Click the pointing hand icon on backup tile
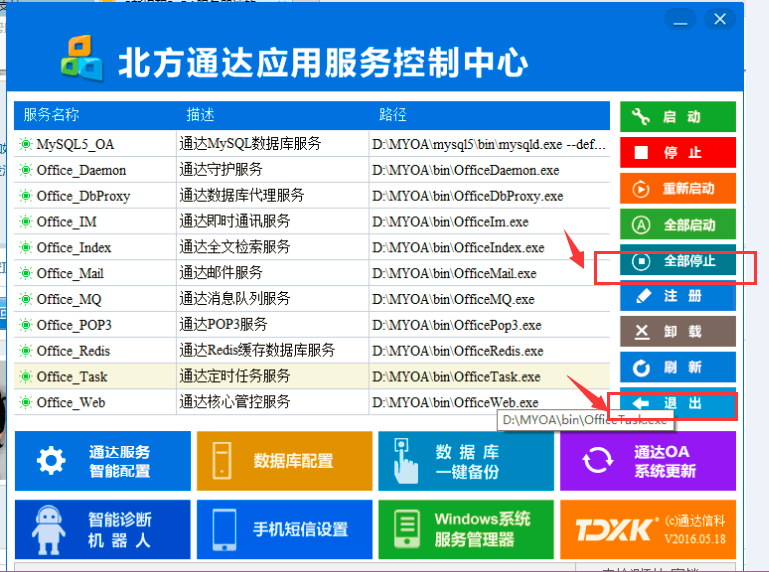 (x=405, y=461)
